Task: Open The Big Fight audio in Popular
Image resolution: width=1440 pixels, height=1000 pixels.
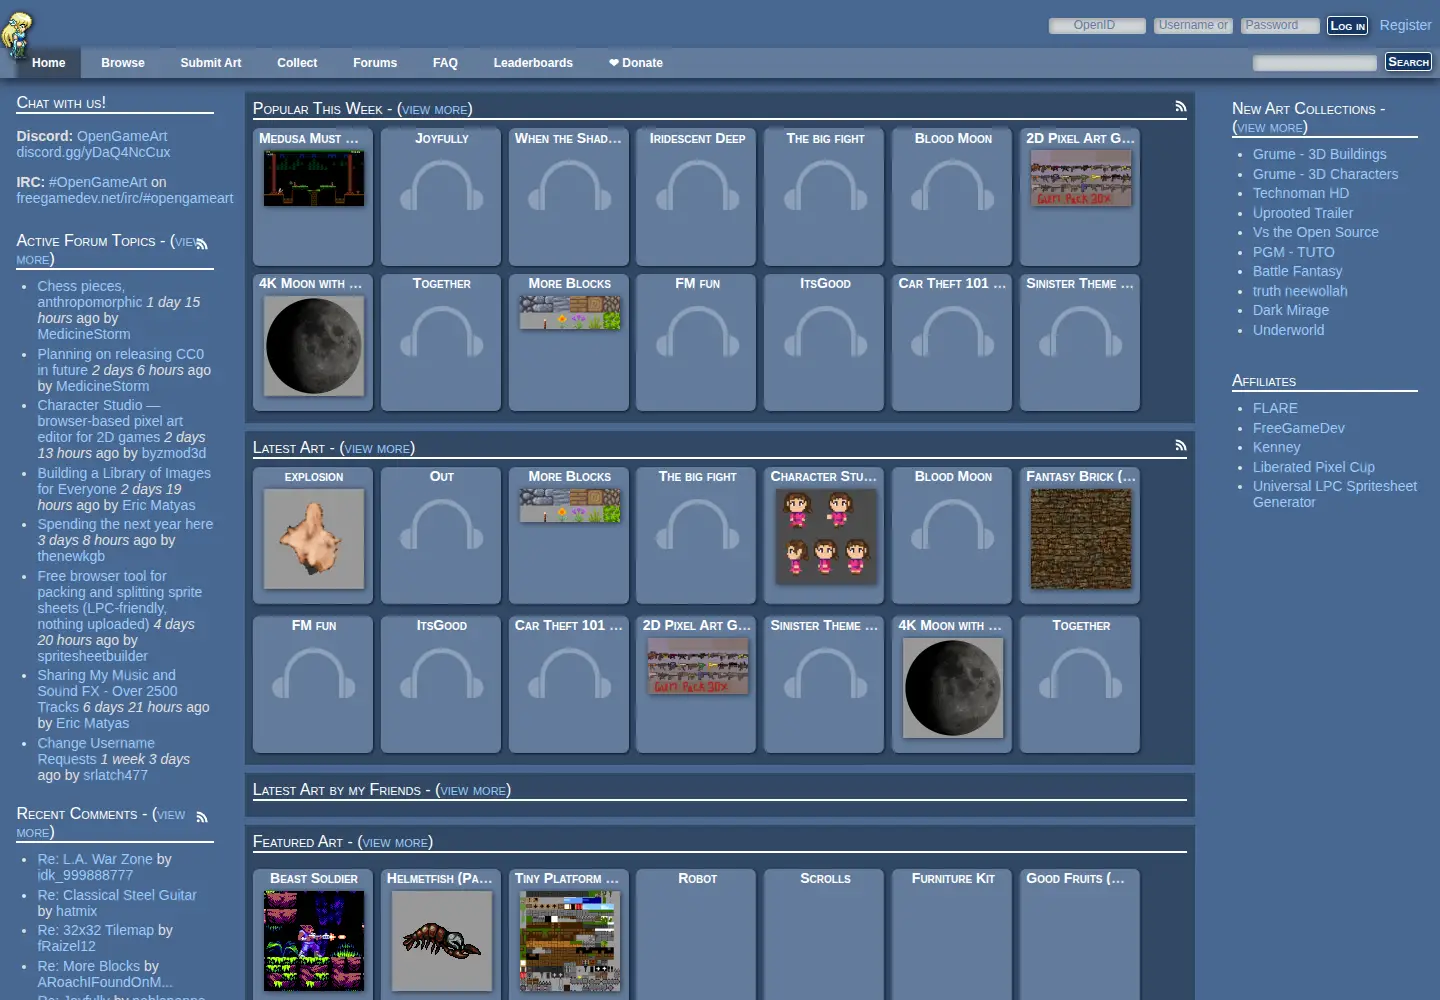Action: click(x=825, y=186)
